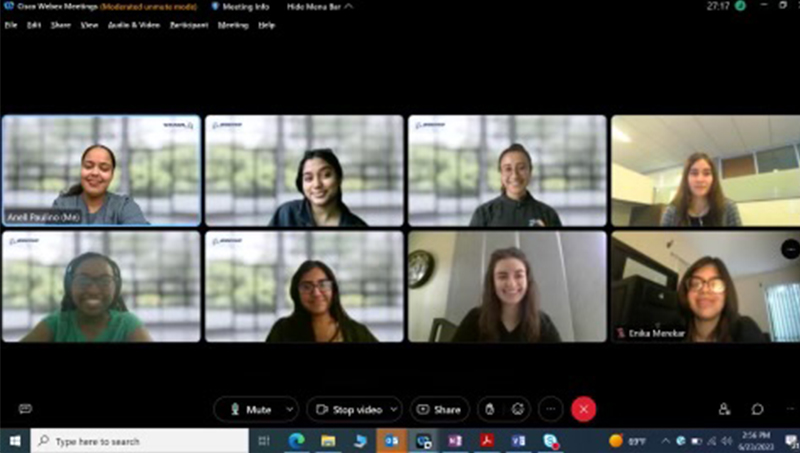Viewport: 800px width, 453px height.
Task: Open OneNote from the taskbar
Action: point(455,441)
